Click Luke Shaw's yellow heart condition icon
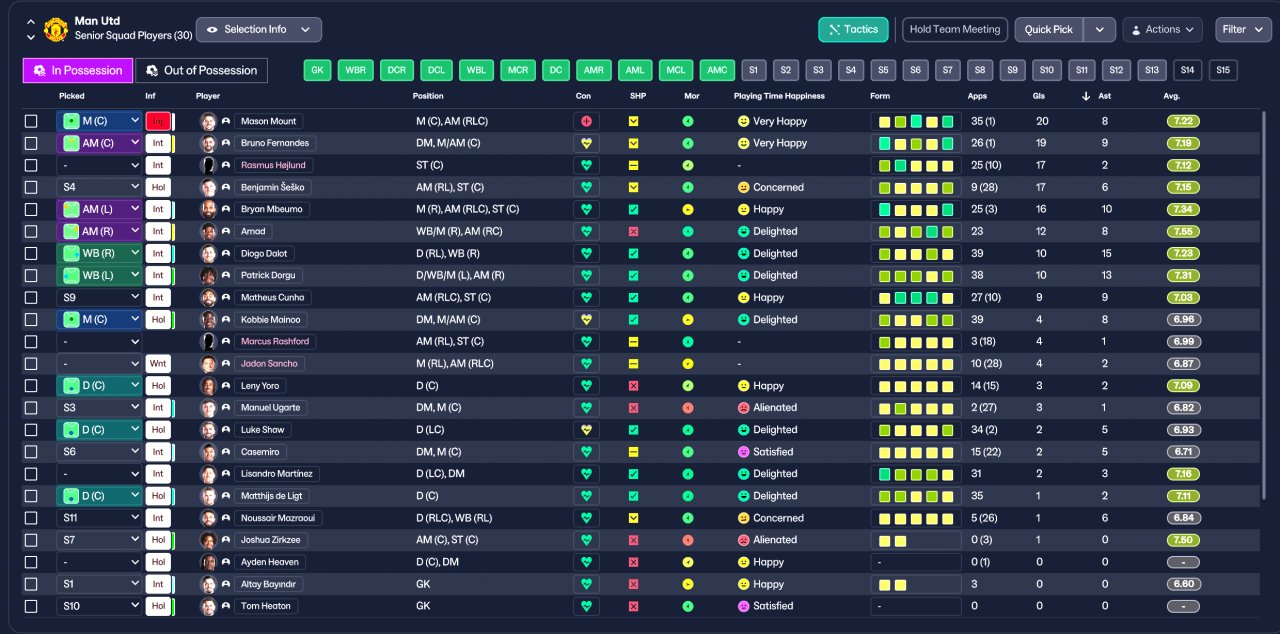 click(x=586, y=430)
